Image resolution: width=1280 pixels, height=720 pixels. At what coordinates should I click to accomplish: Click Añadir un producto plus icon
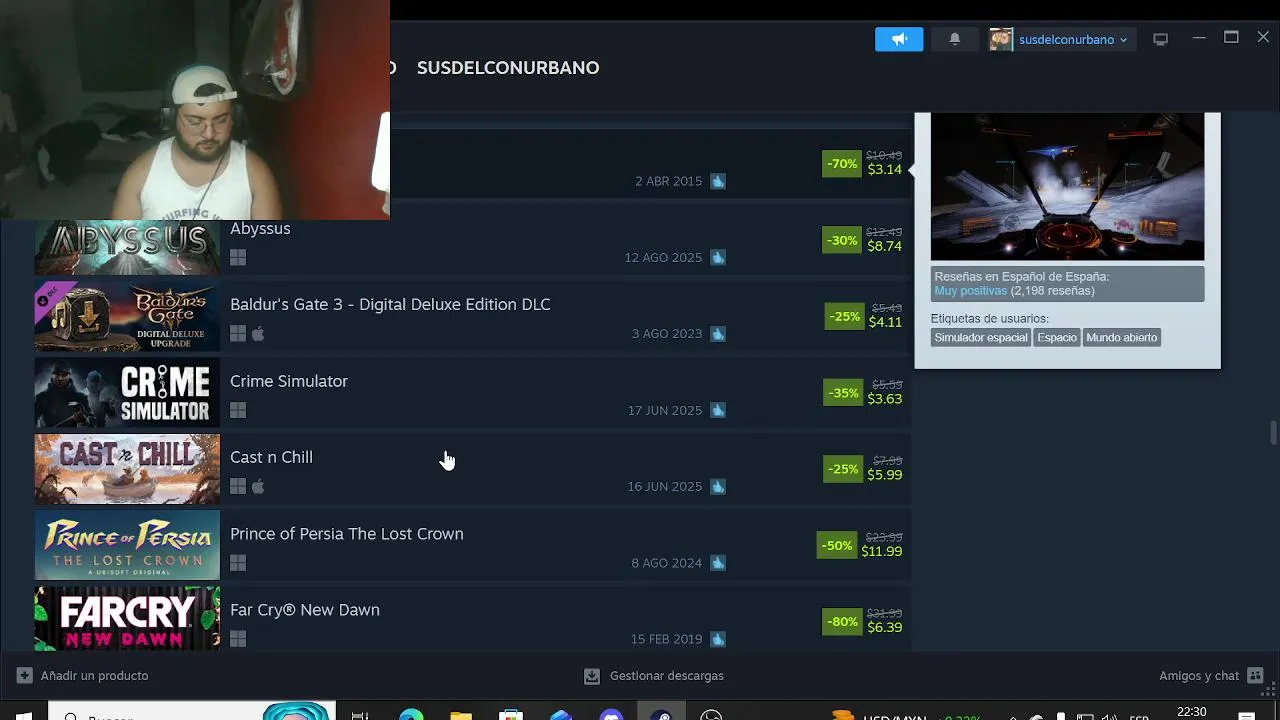click(x=25, y=676)
